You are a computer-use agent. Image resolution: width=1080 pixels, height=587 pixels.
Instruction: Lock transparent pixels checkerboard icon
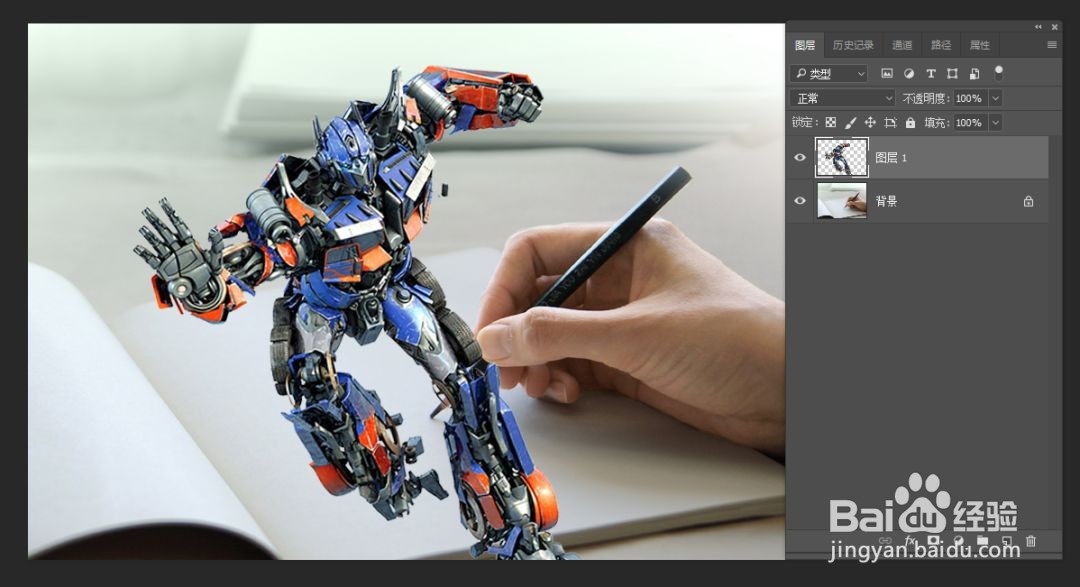(x=831, y=123)
